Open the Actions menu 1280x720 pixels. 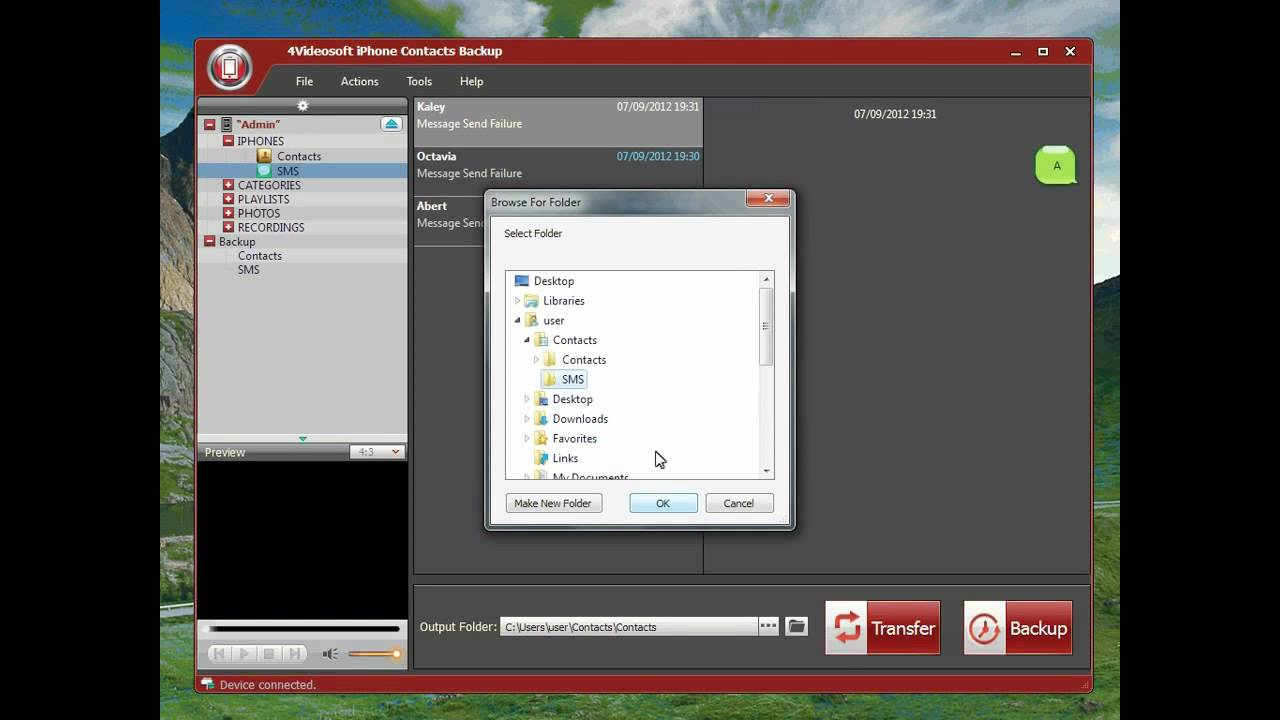[359, 81]
